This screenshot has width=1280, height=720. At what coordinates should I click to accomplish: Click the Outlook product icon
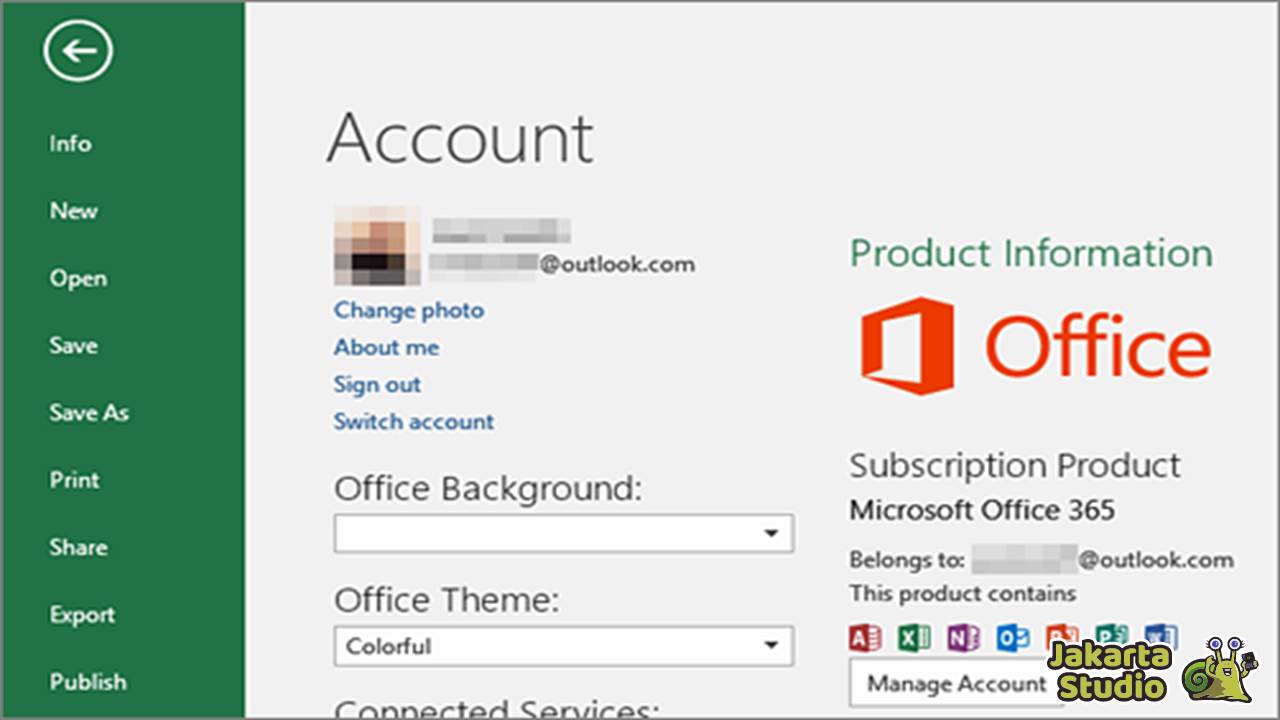pyautogui.click(x=1013, y=637)
